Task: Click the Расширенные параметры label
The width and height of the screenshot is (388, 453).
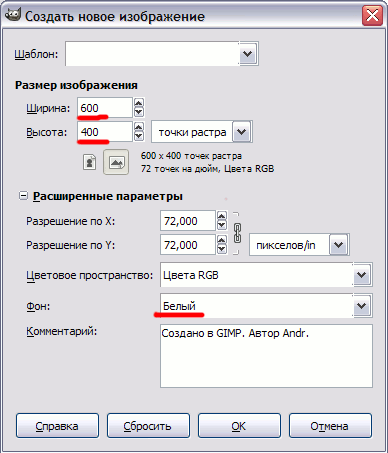Action: [108, 196]
